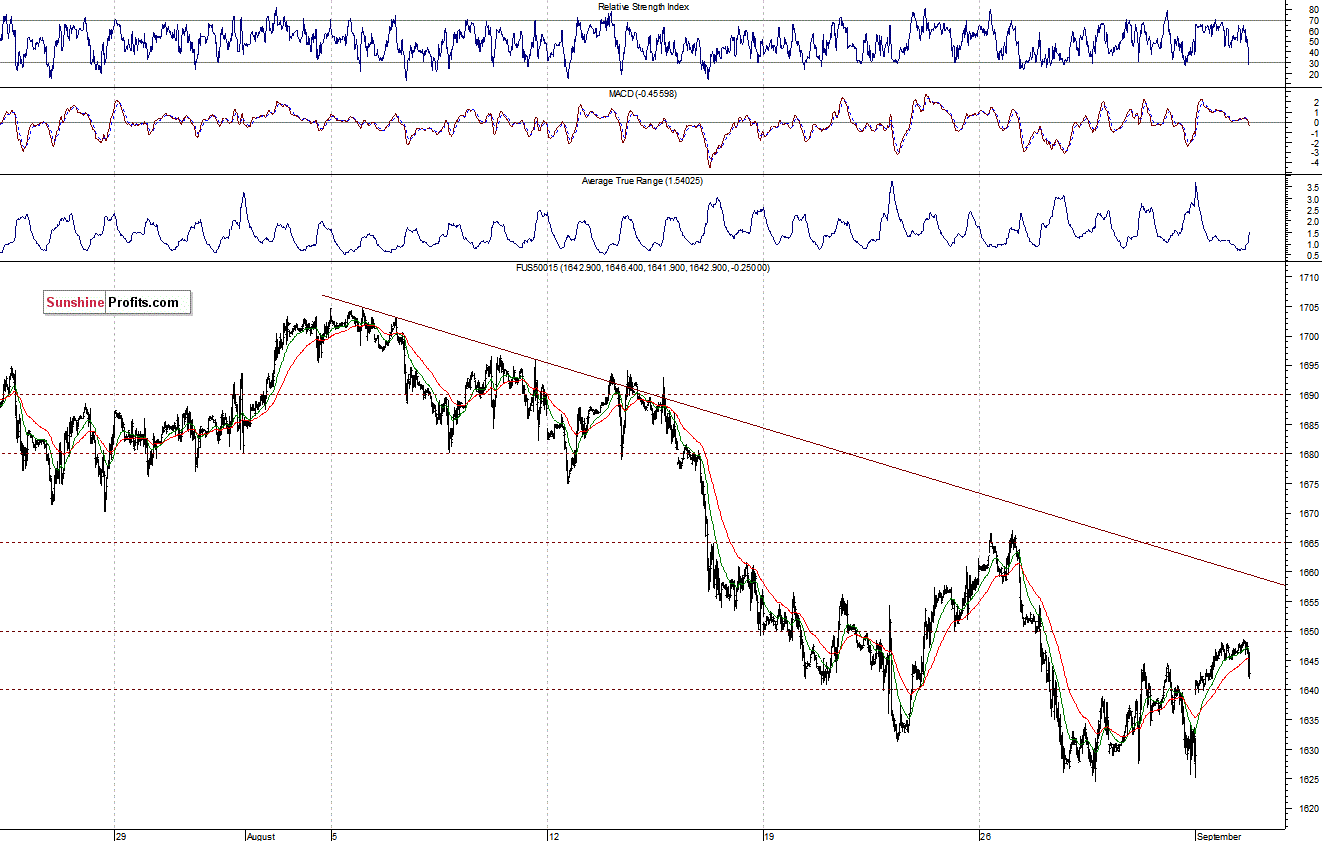This screenshot has height=841, width=1322.
Task: Click the 1650 price axis label
Action: click(1307, 631)
